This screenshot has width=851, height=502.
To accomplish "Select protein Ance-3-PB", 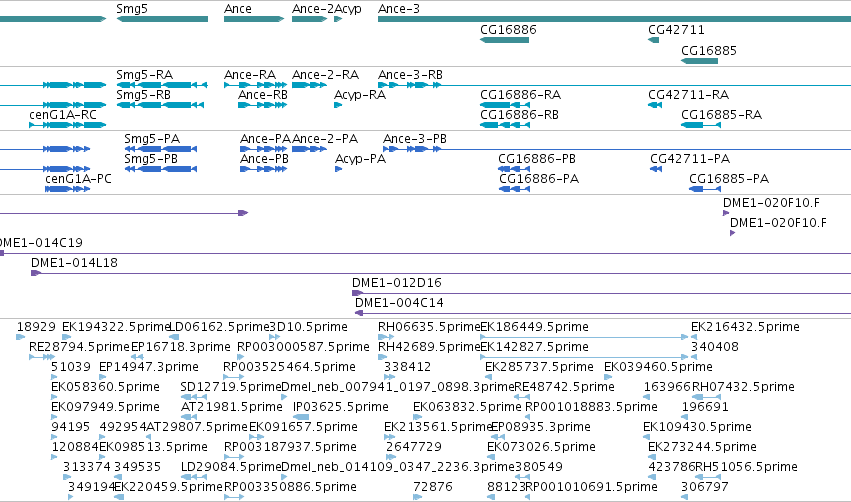I will pos(415,138).
